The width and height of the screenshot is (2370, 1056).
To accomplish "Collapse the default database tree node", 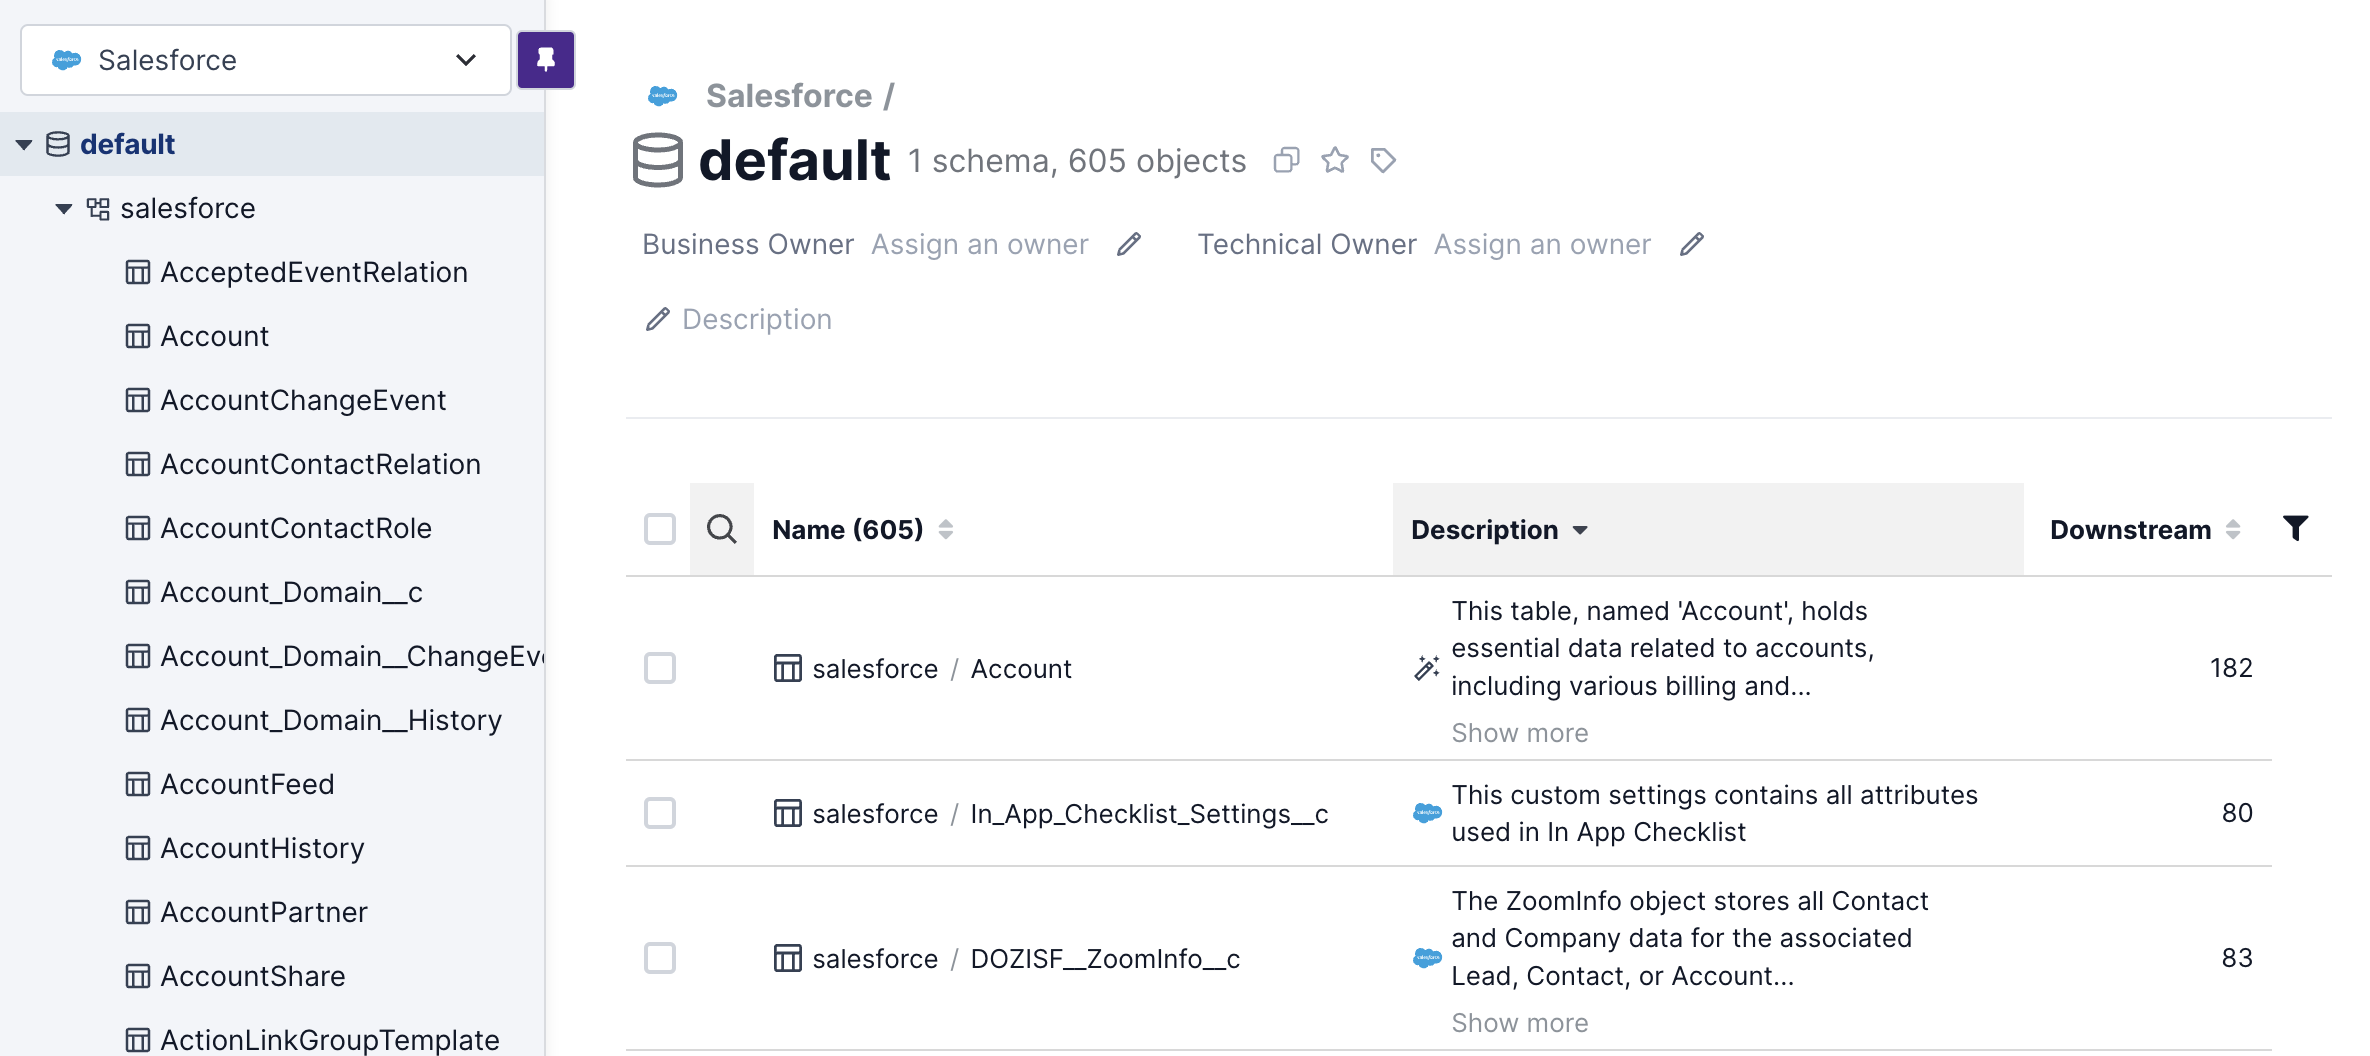I will (24, 145).
